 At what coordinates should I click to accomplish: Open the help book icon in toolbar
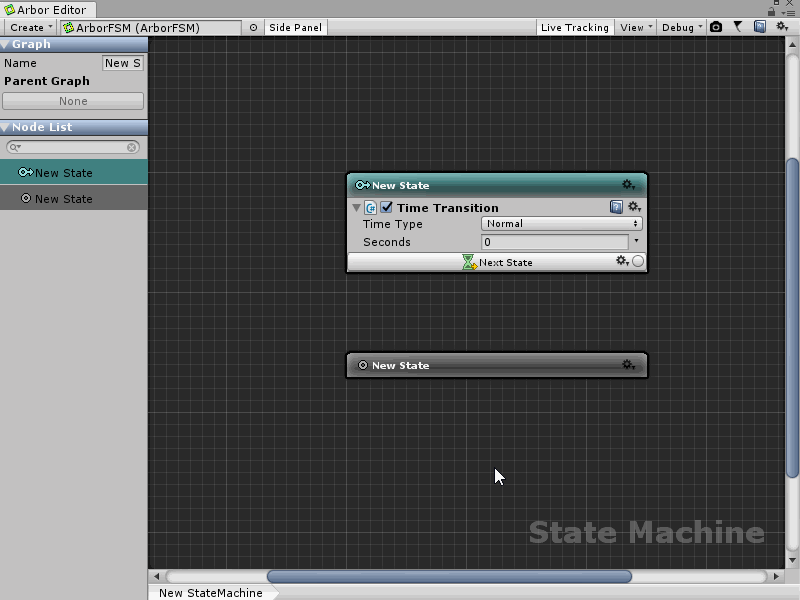point(760,27)
